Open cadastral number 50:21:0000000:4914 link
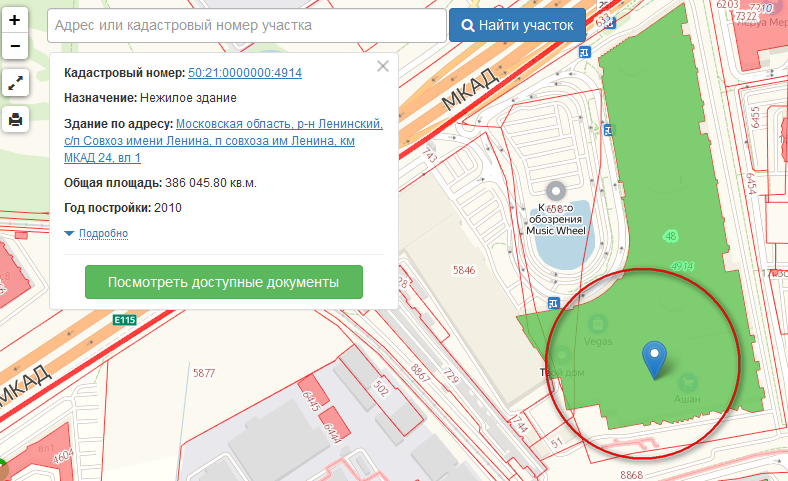Viewport: 788px width, 481px height. pyautogui.click(x=245, y=73)
